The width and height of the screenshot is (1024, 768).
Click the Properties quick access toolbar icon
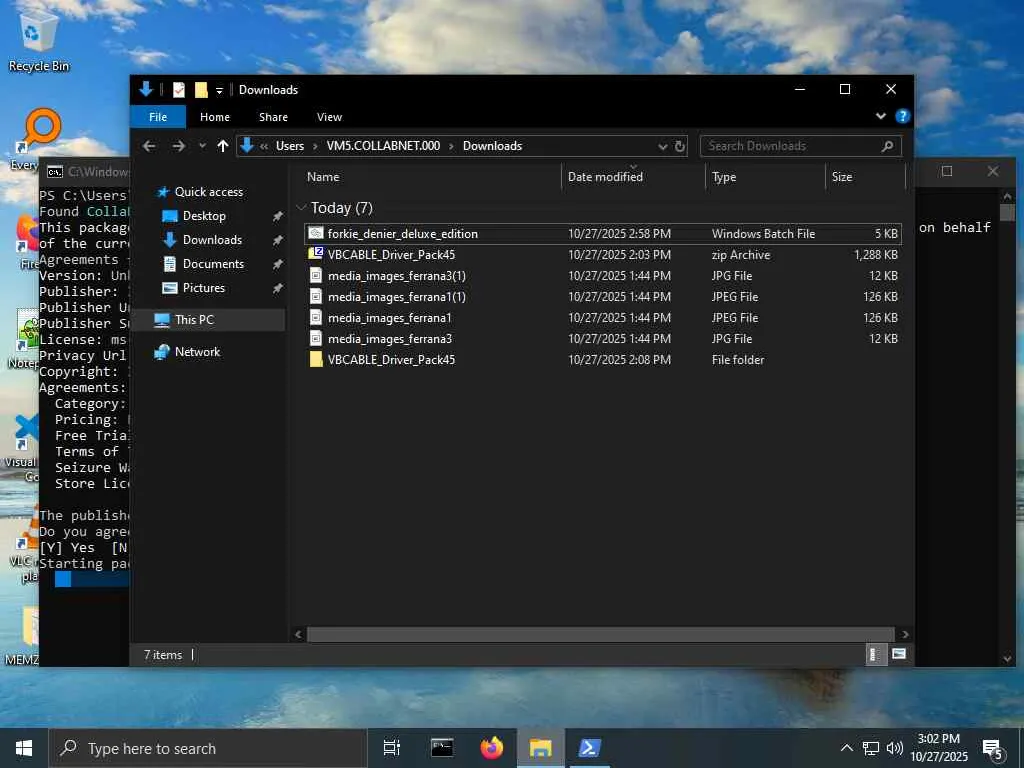coord(178,89)
